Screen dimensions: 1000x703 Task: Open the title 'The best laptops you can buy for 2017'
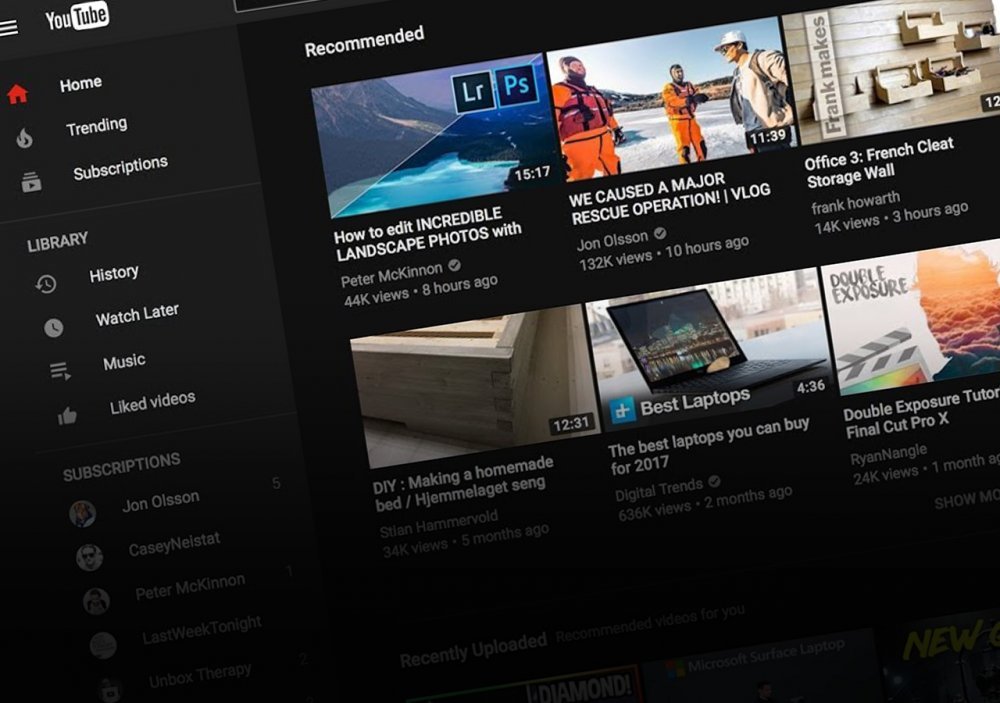click(x=709, y=445)
